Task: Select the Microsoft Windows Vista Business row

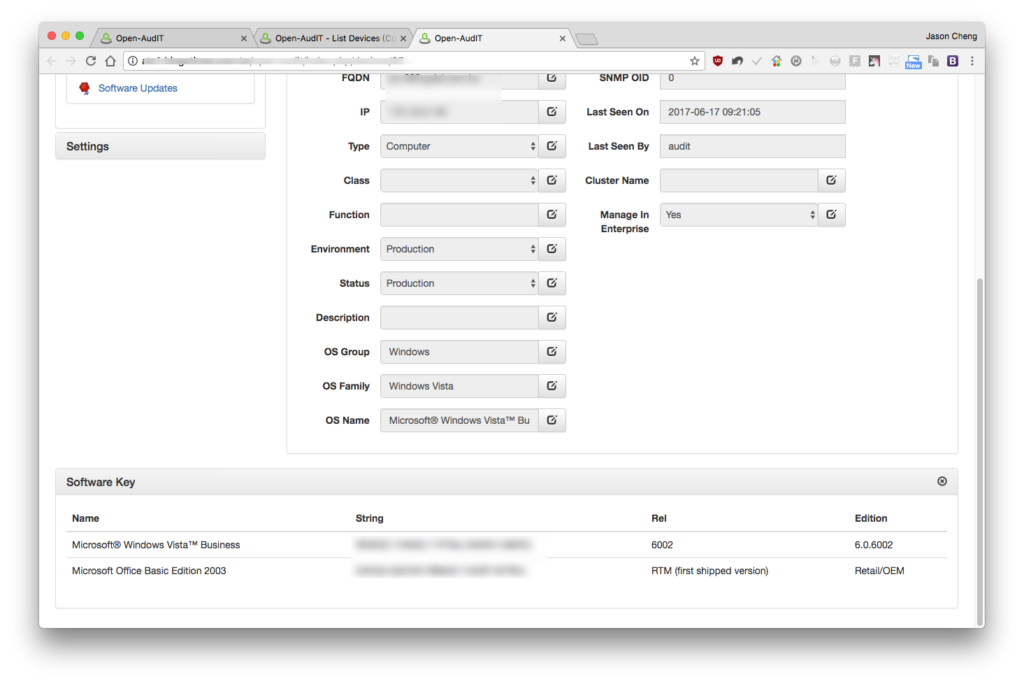Action: coord(508,545)
